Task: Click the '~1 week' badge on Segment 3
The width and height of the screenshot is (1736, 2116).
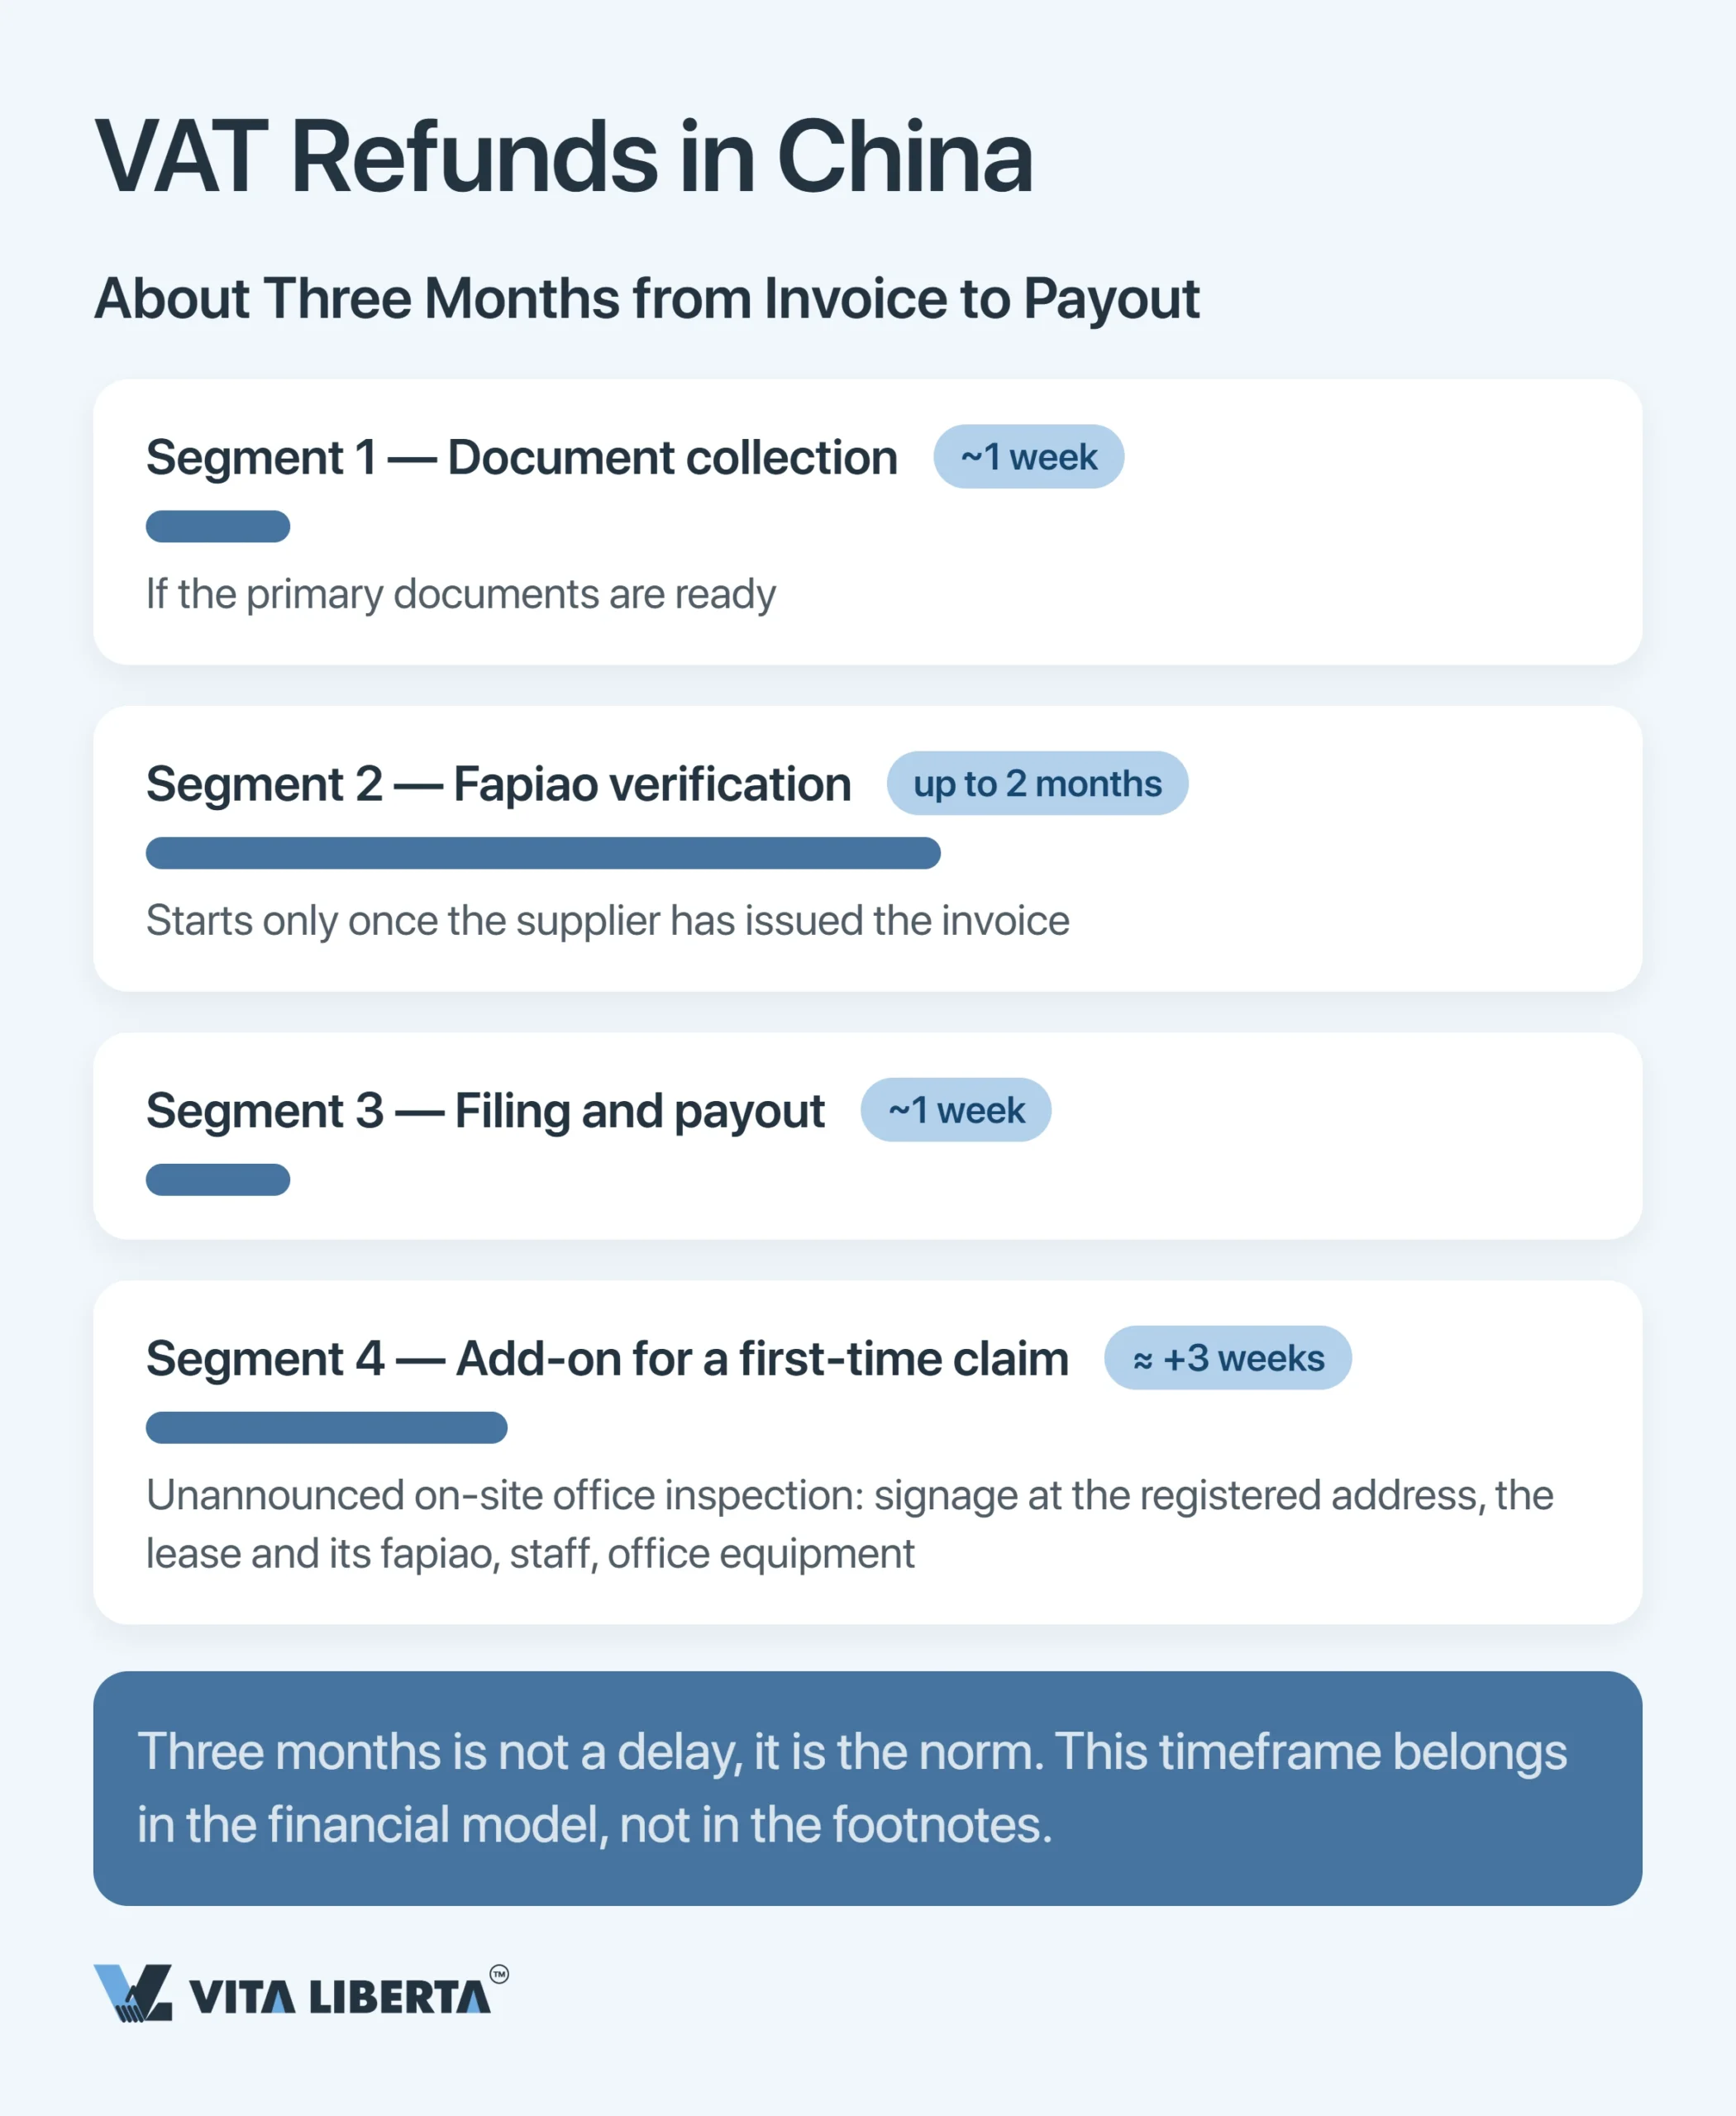Action: tap(955, 1110)
